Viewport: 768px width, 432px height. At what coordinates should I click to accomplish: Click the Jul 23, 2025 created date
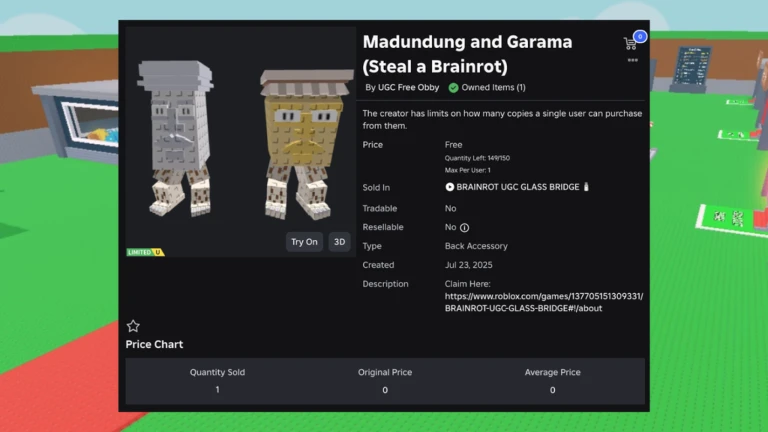click(x=469, y=265)
